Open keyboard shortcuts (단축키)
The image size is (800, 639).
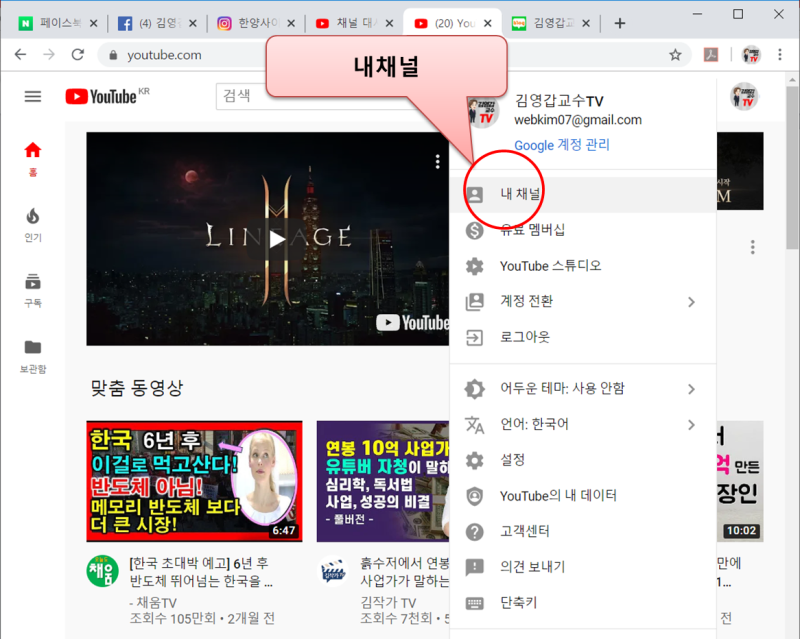[583, 603]
